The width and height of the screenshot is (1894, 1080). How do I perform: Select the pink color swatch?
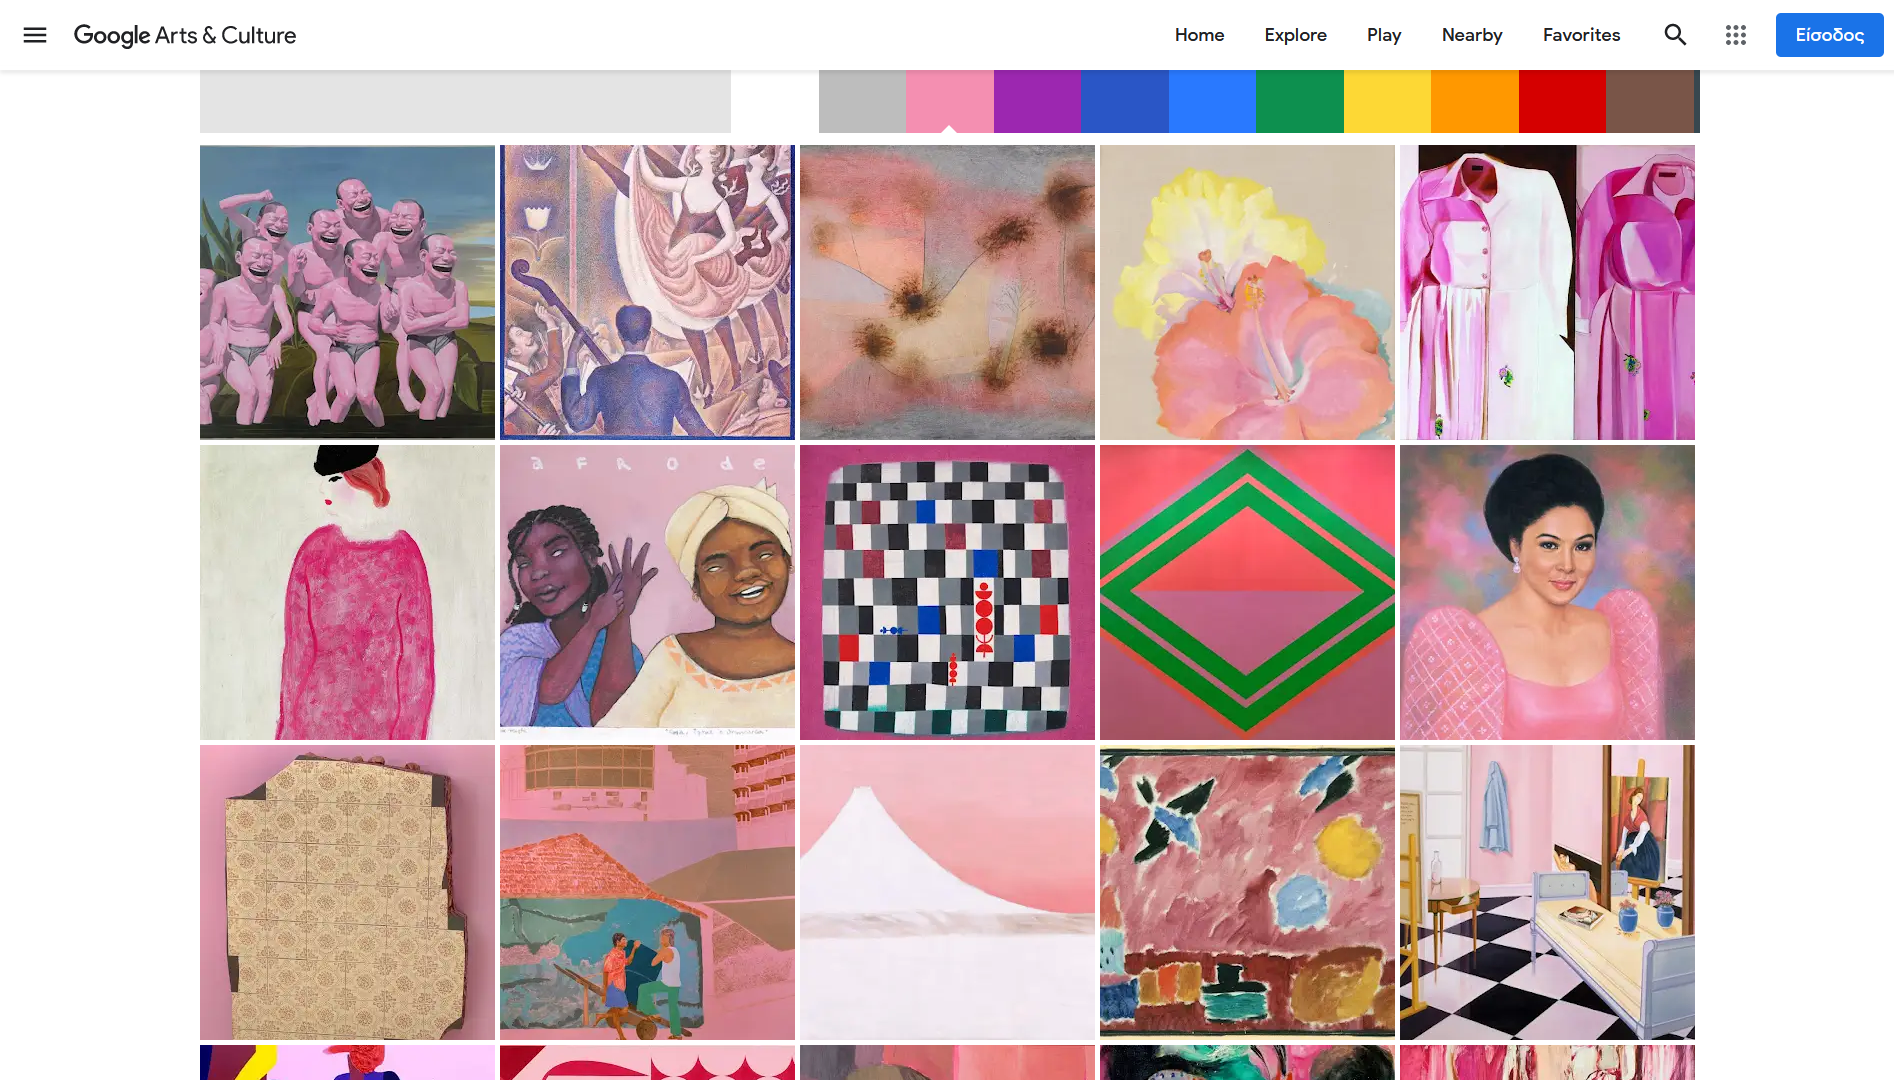click(x=950, y=101)
